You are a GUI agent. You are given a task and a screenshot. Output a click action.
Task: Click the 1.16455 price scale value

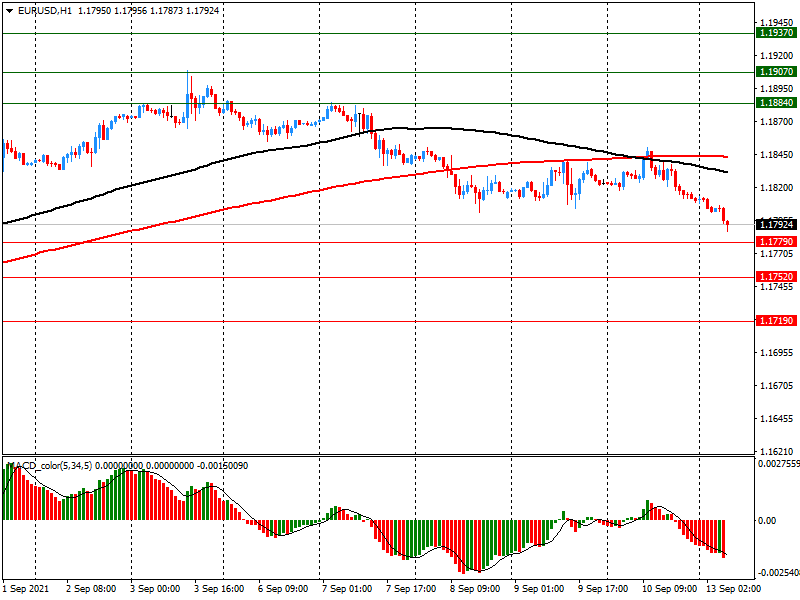tap(777, 419)
